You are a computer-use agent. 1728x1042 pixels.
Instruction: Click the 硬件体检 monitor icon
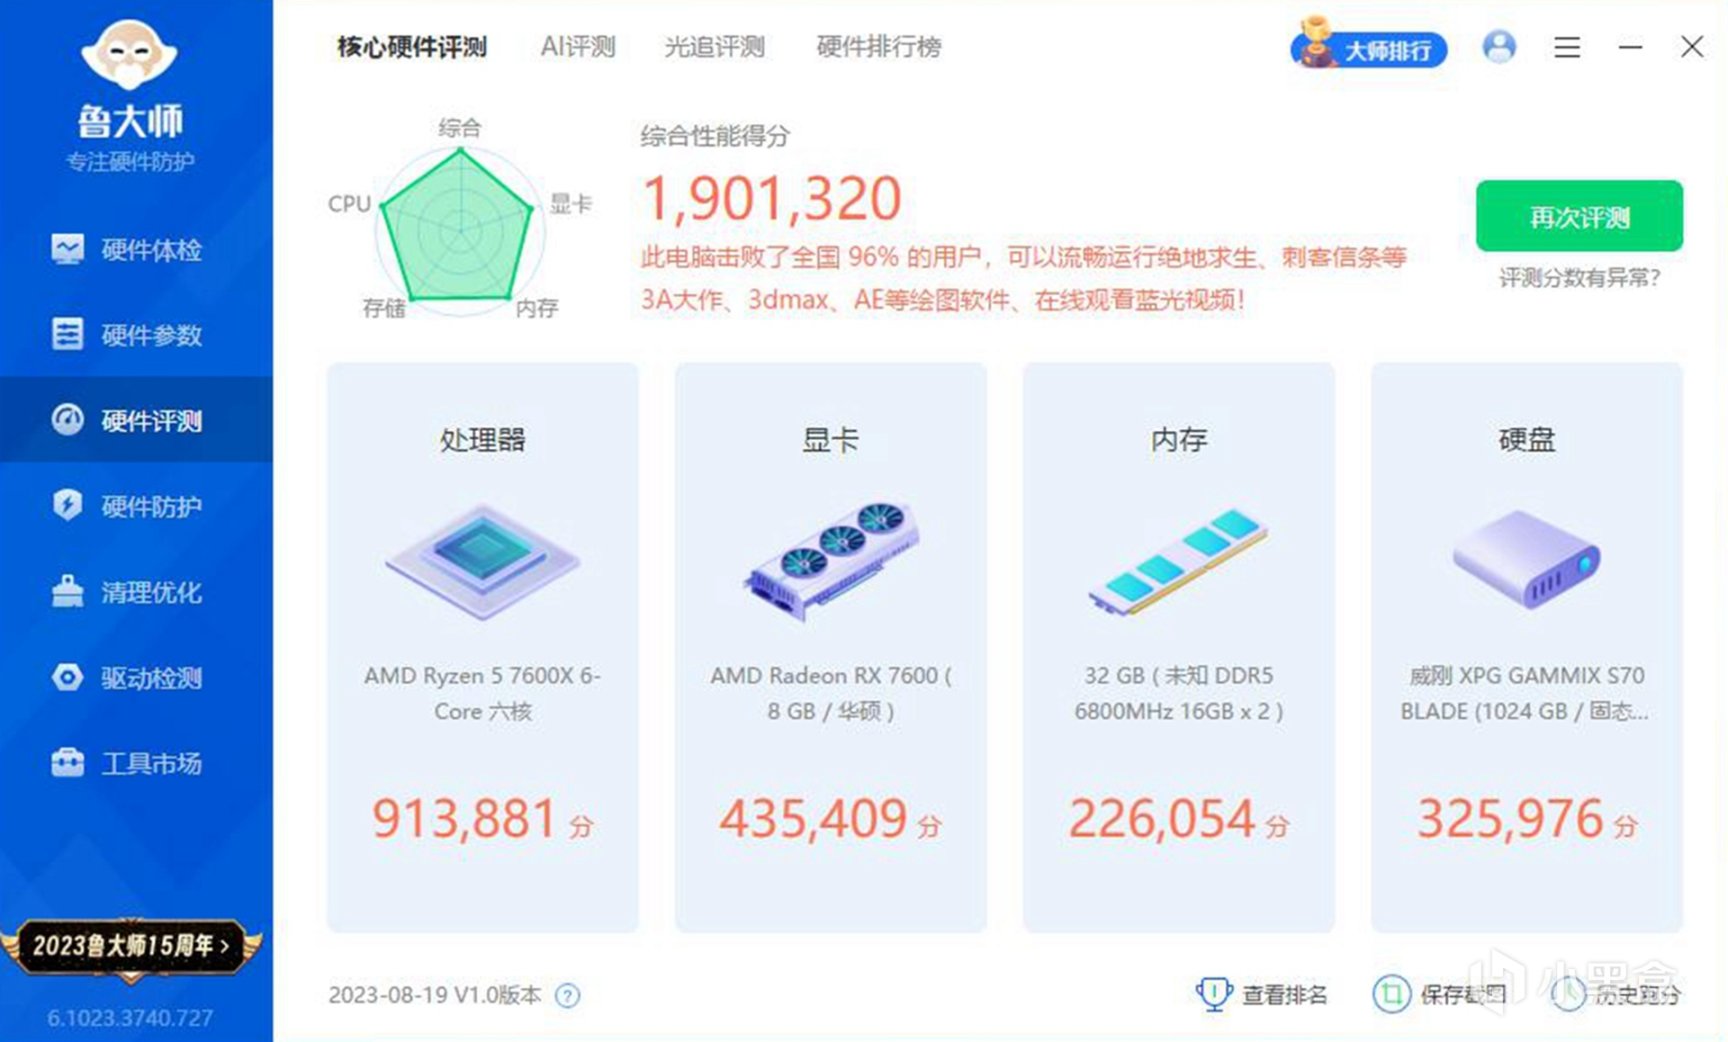(68, 249)
